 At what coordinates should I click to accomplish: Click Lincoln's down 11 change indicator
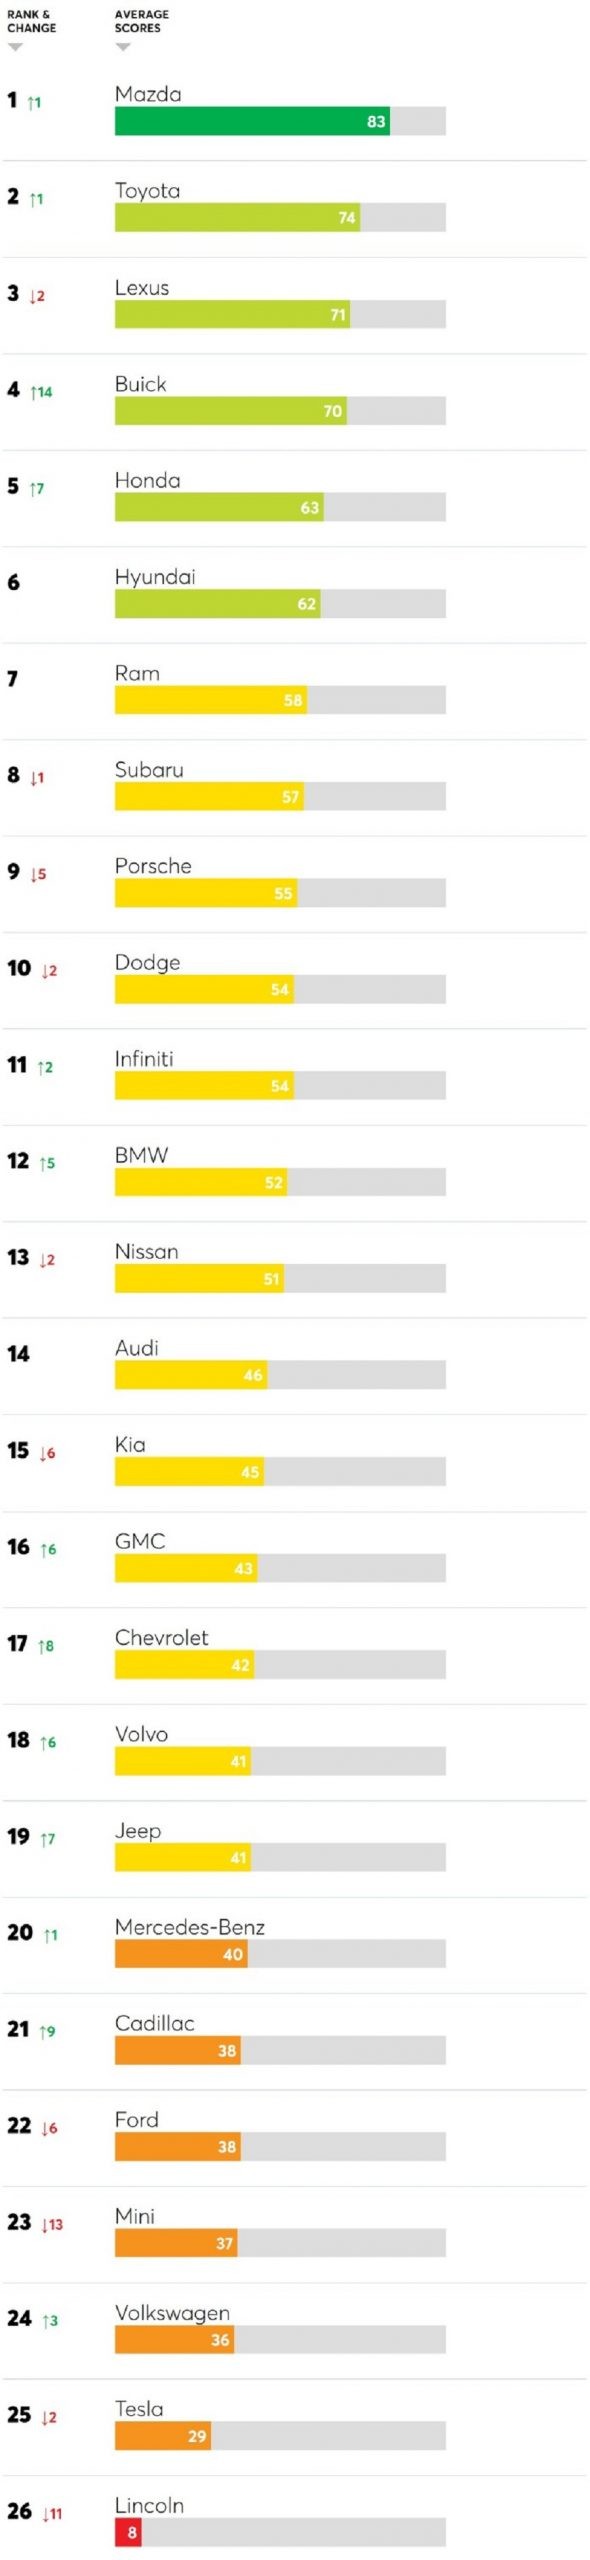coord(52,2514)
